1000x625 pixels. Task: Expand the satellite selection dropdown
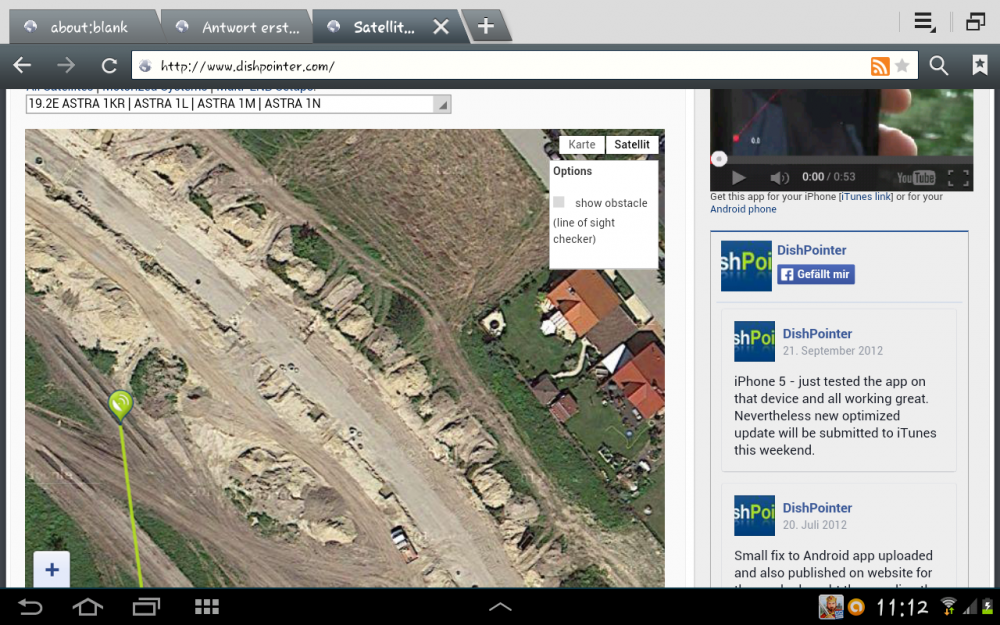[442, 104]
